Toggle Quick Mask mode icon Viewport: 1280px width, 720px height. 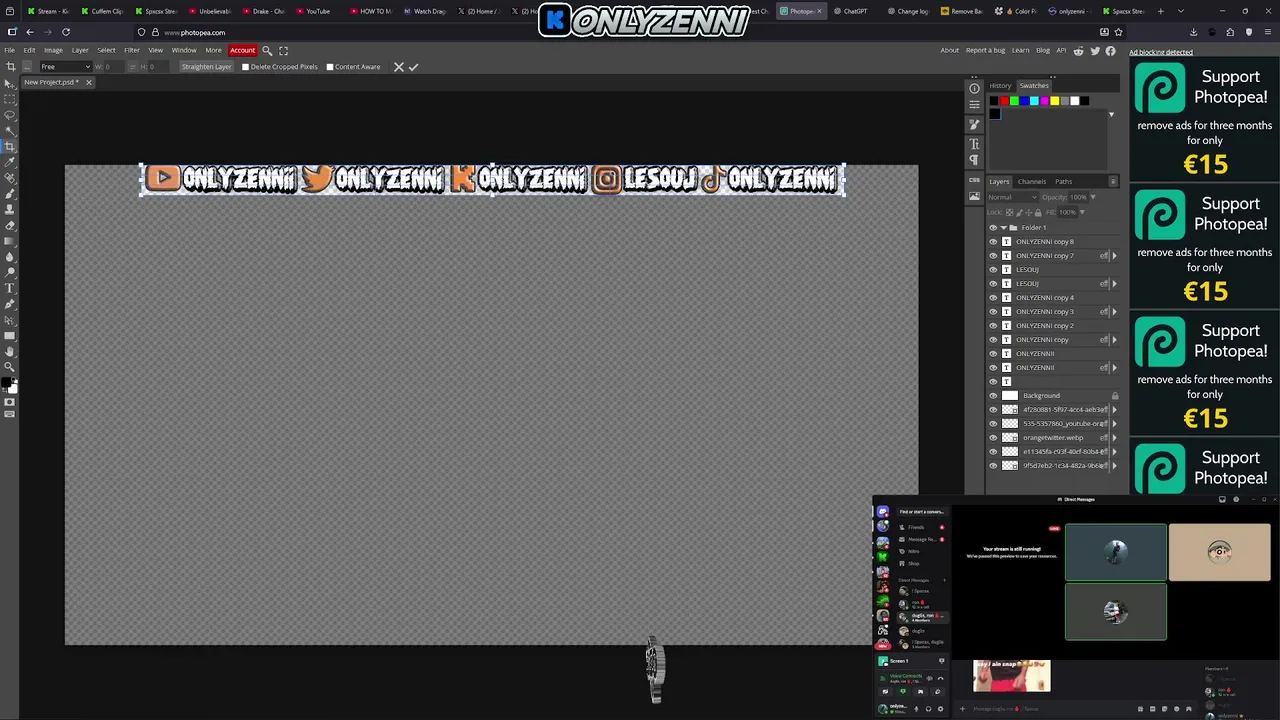10,402
